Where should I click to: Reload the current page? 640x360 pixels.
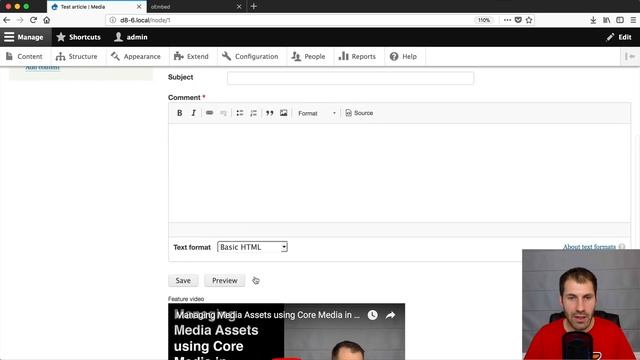tap(33, 20)
